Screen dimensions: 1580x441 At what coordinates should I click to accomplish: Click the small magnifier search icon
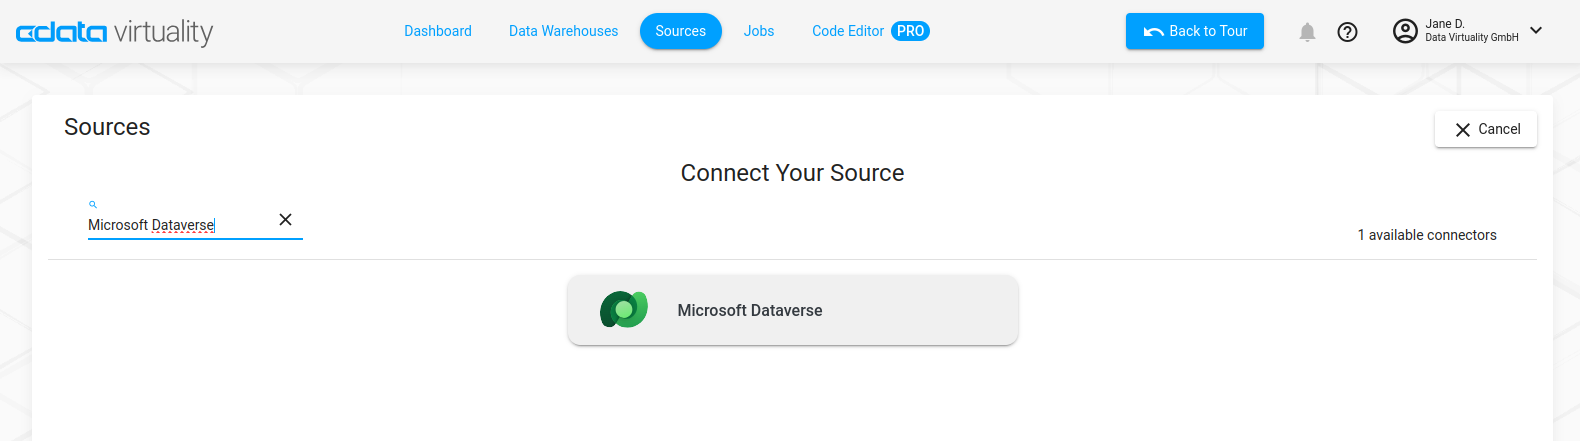[x=93, y=204]
